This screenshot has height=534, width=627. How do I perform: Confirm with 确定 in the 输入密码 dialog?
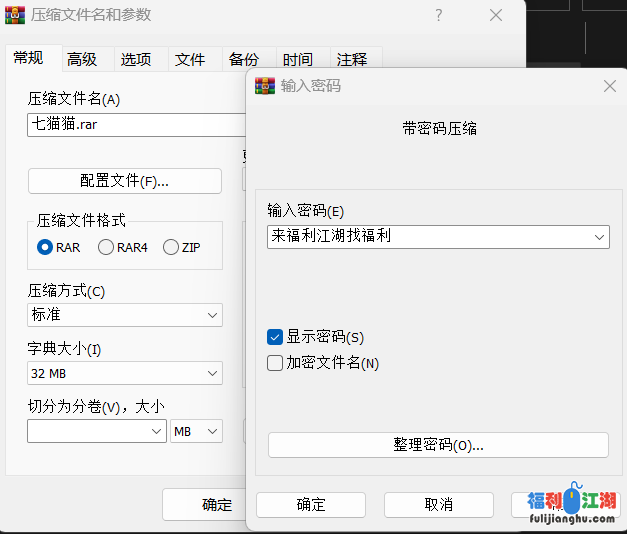point(310,504)
